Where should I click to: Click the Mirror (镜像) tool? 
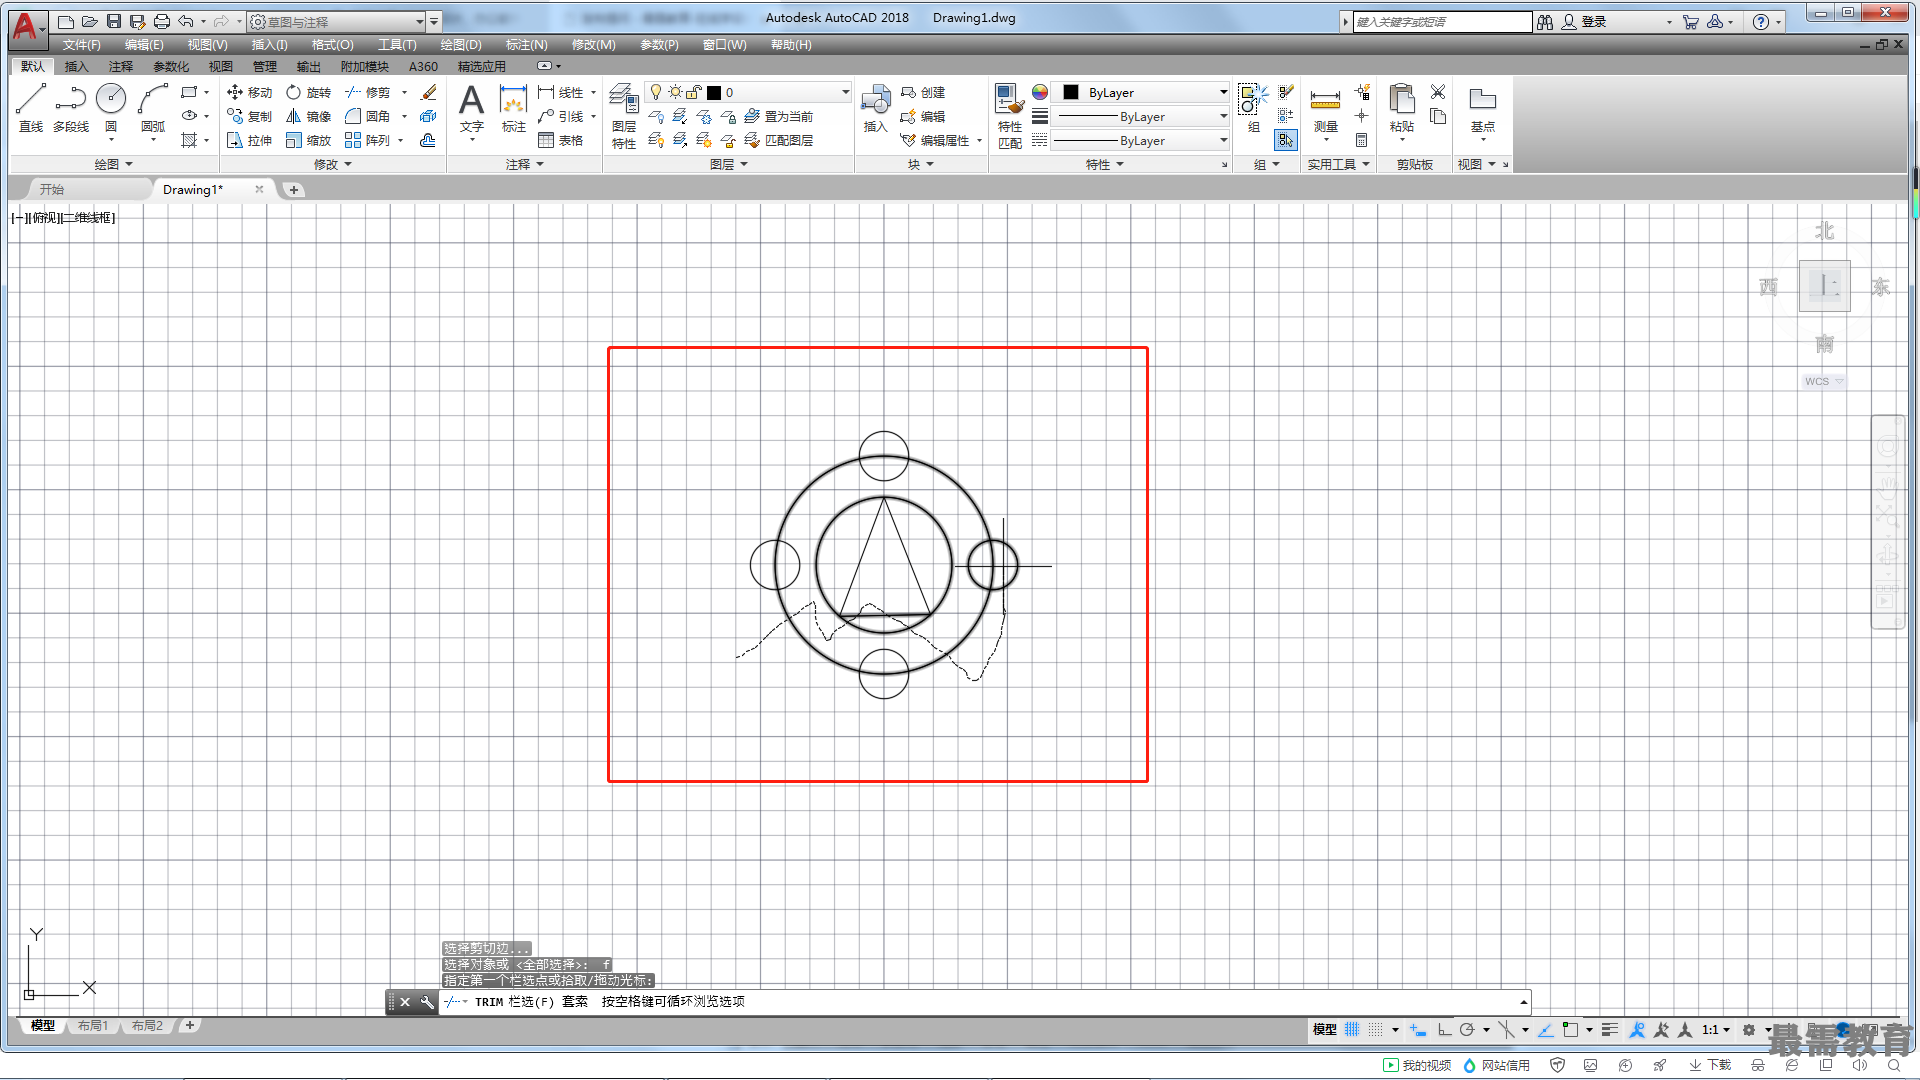(308, 116)
